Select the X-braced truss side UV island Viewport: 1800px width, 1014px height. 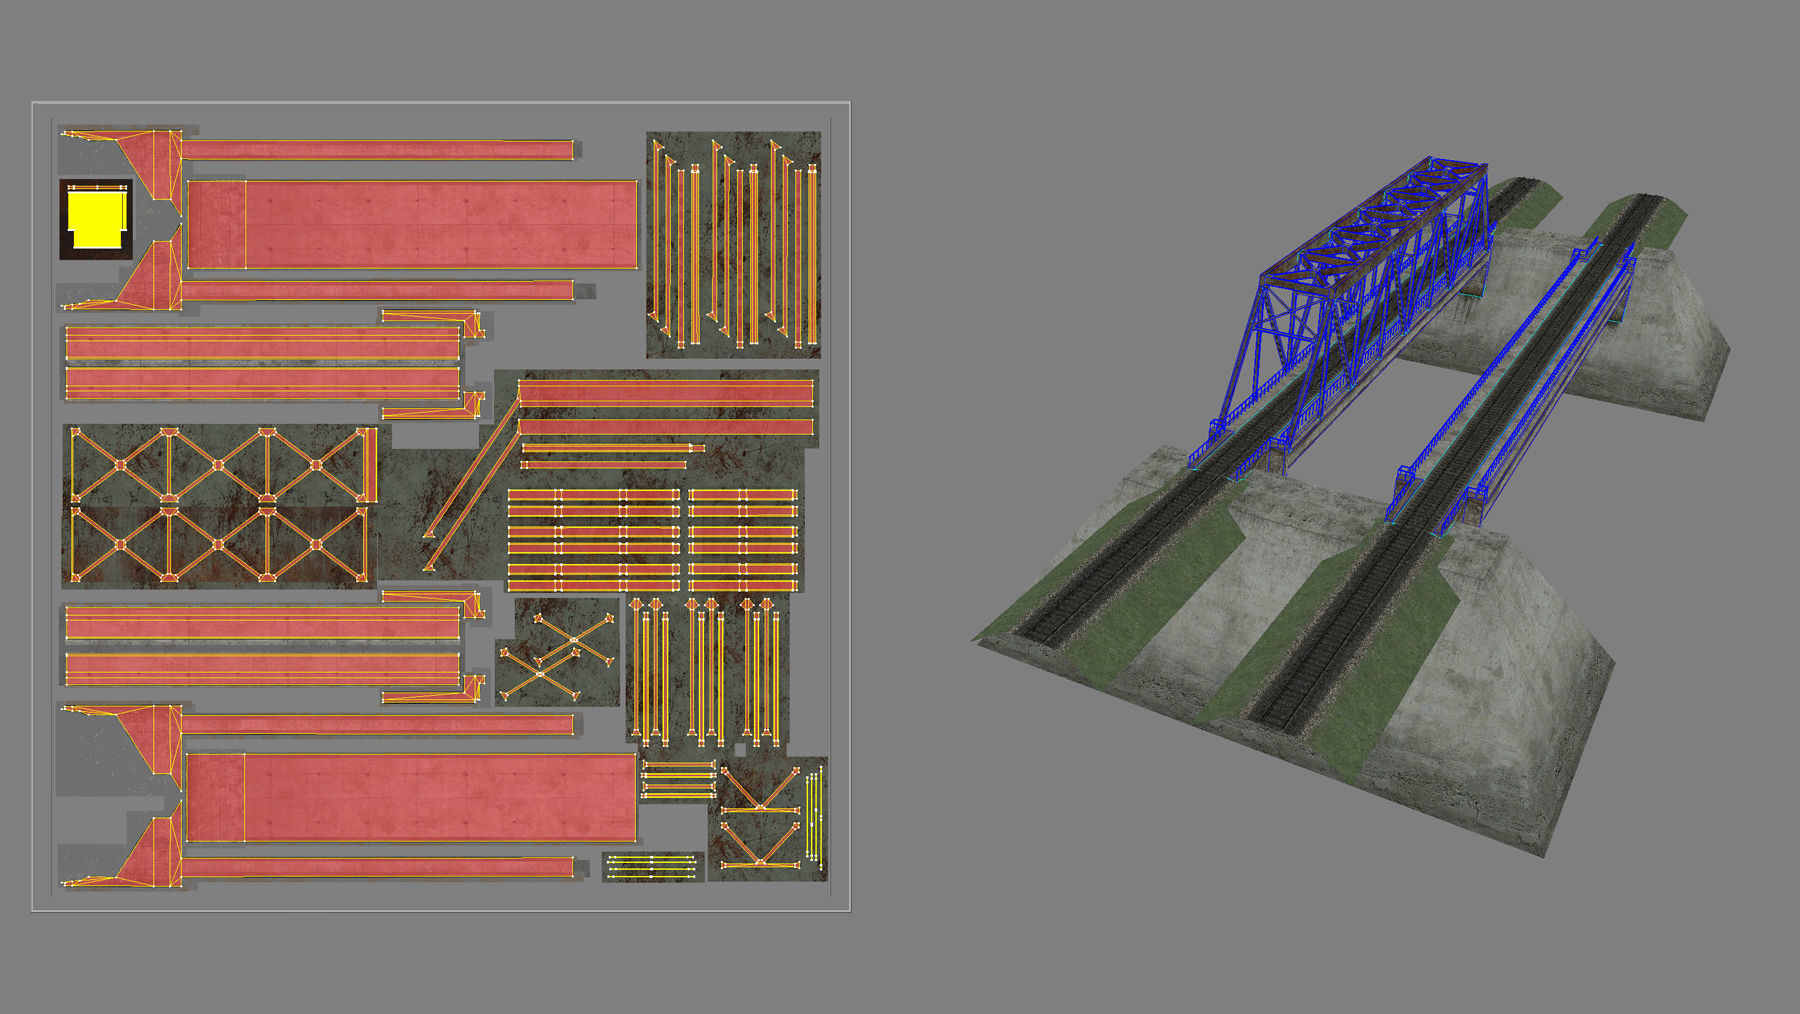(219, 505)
